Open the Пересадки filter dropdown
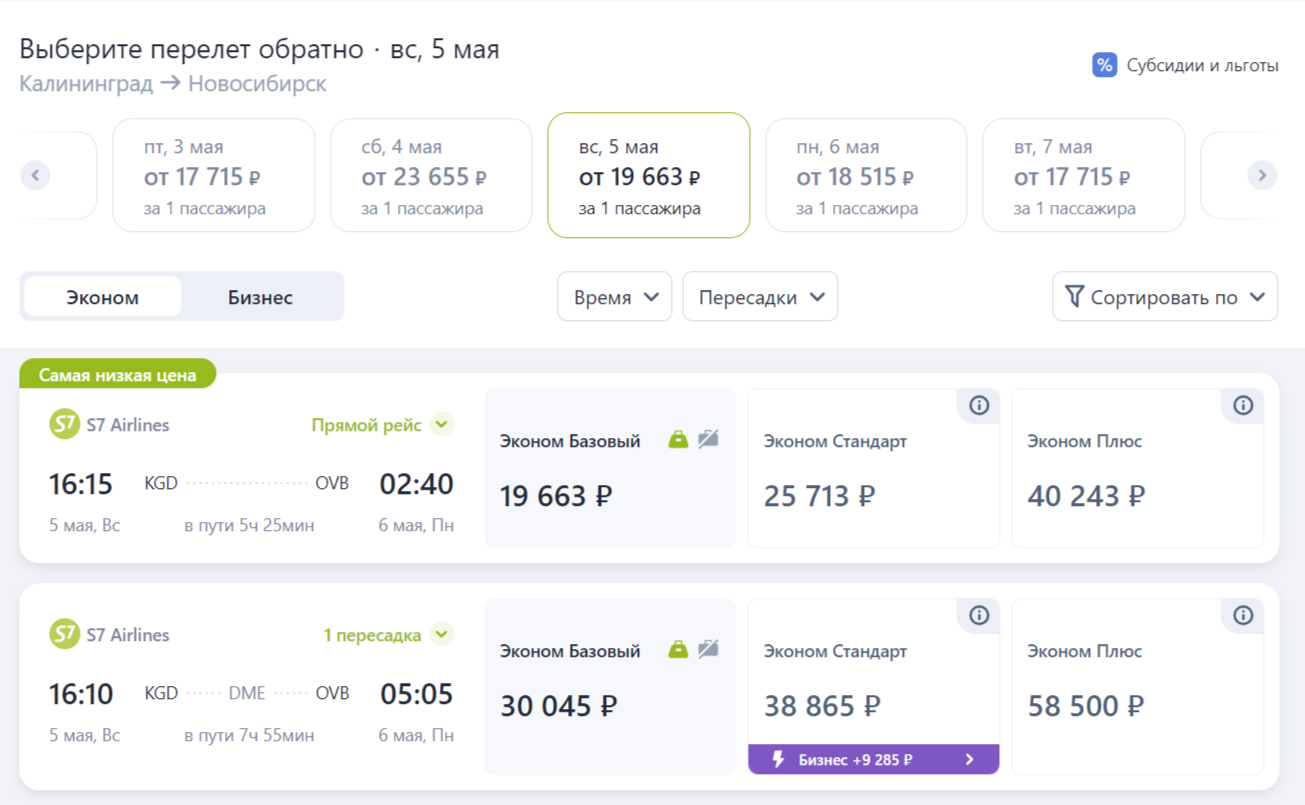This screenshot has width=1305, height=805. 760,297
